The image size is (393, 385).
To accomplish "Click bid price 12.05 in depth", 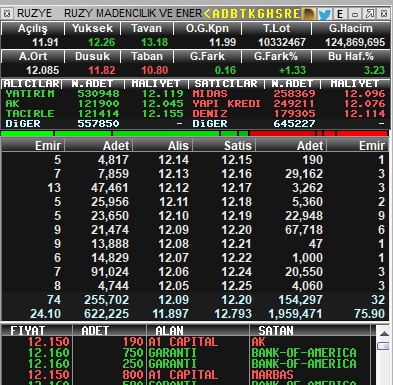I will [173, 286].
